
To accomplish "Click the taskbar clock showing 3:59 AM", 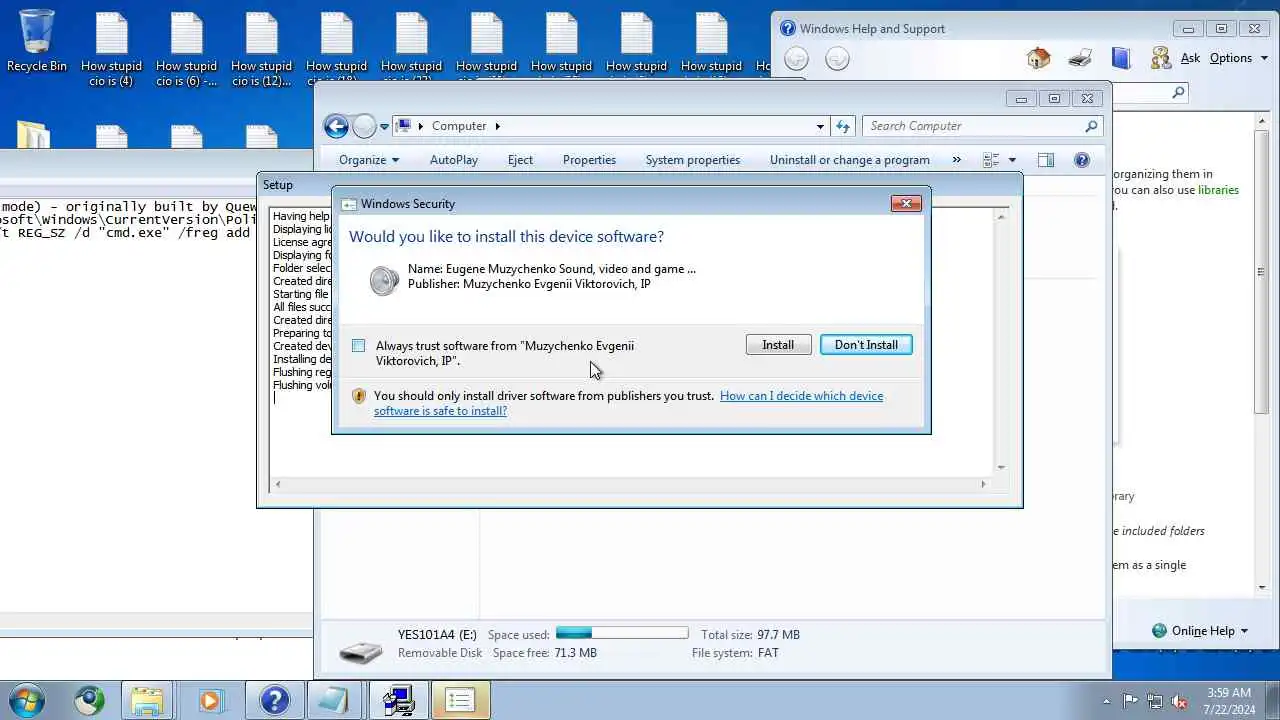I will tap(1229, 701).
